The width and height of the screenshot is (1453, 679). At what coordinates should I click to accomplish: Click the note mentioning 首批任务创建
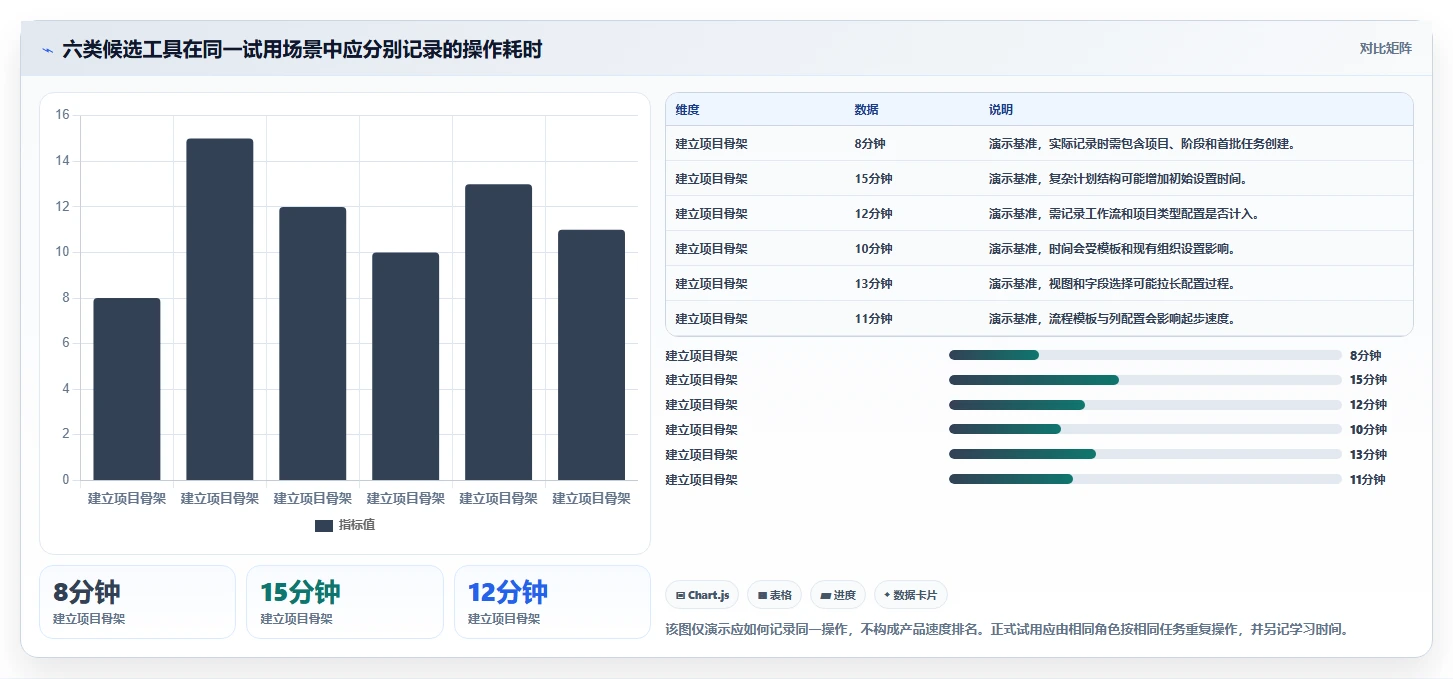point(1142,144)
